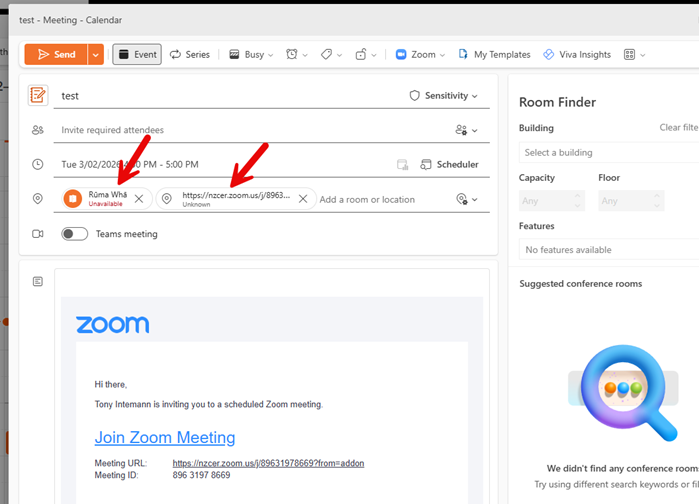Send the meeting invitation

pyautogui.click(x=56, y=54)
